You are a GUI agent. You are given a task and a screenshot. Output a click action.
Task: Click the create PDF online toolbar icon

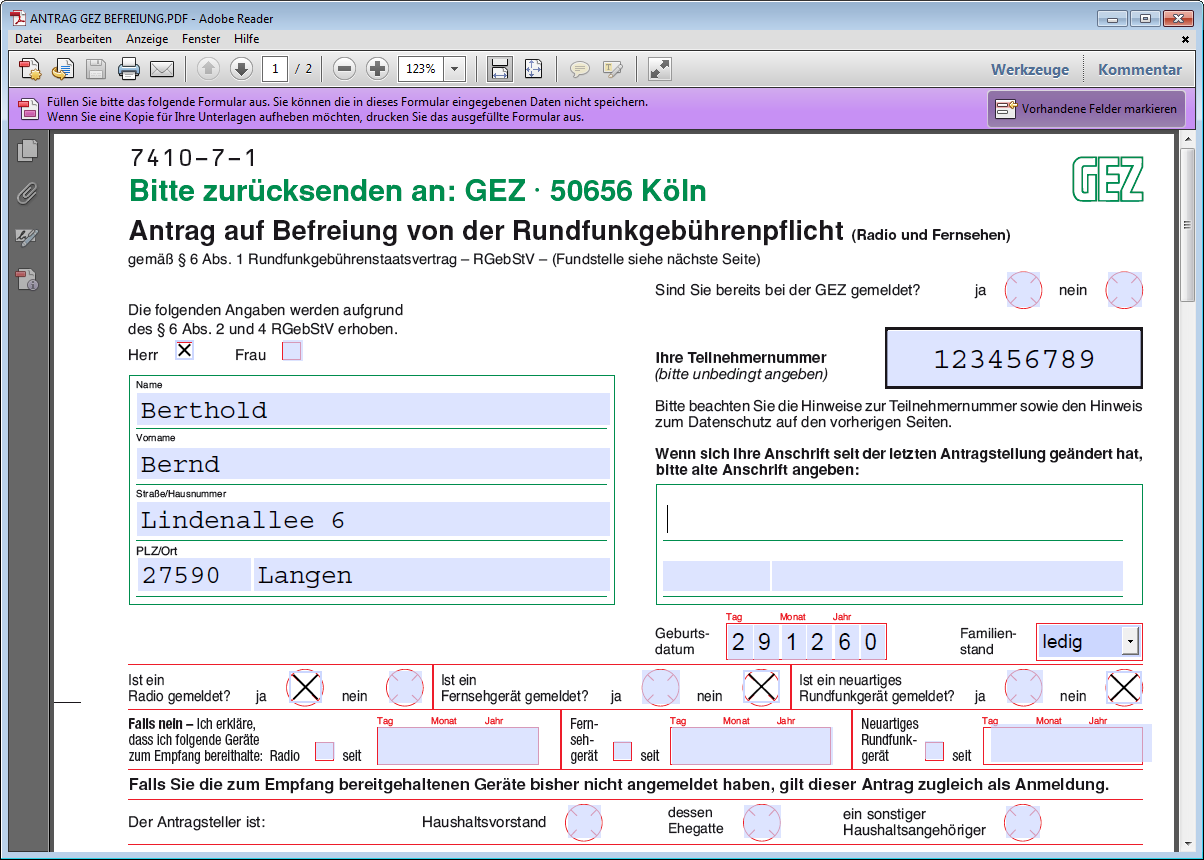click(30, 69)
